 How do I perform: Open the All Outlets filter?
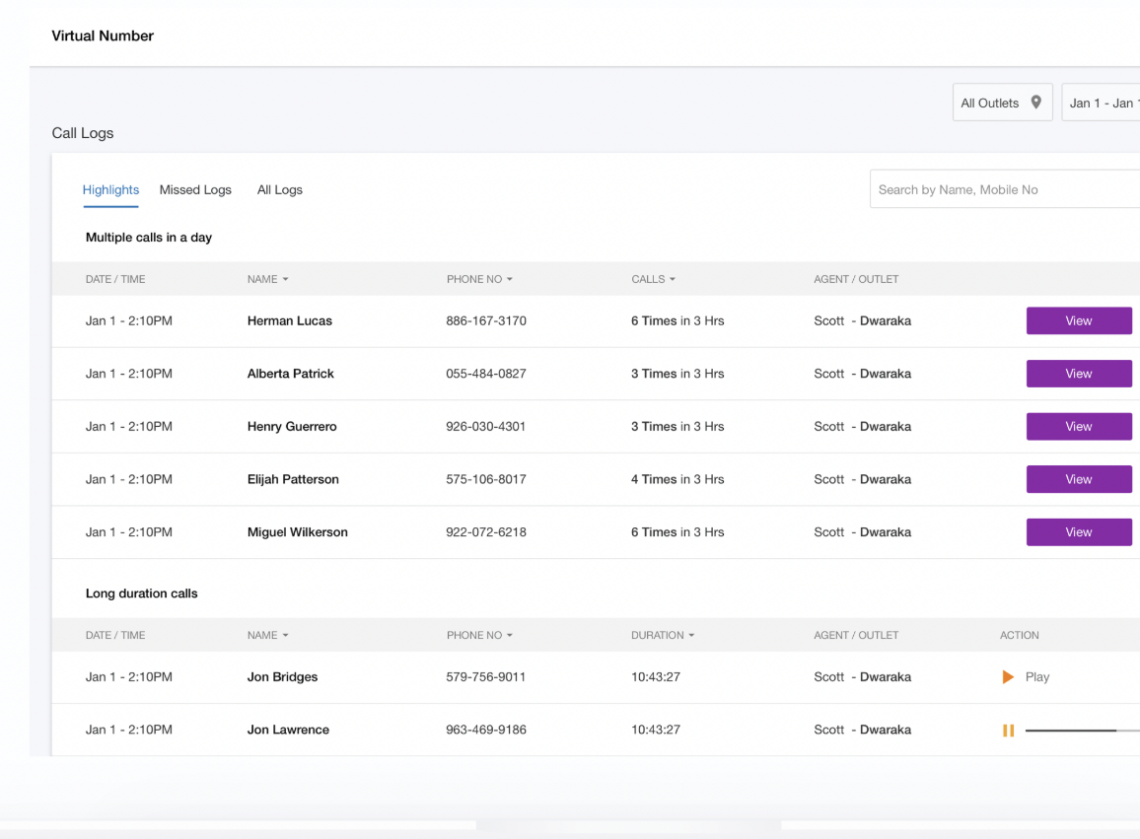click(990, 103)
